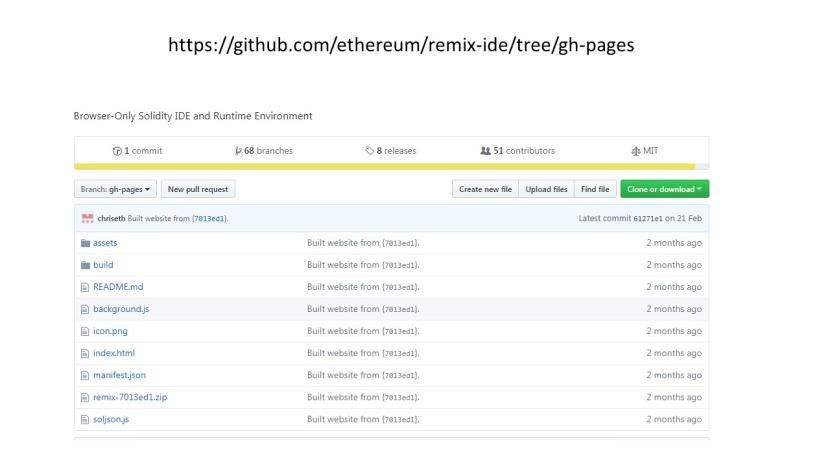This screenshot has height=467, width=830.
Task: Click the yellow language bar
Action: click(391, 167)
